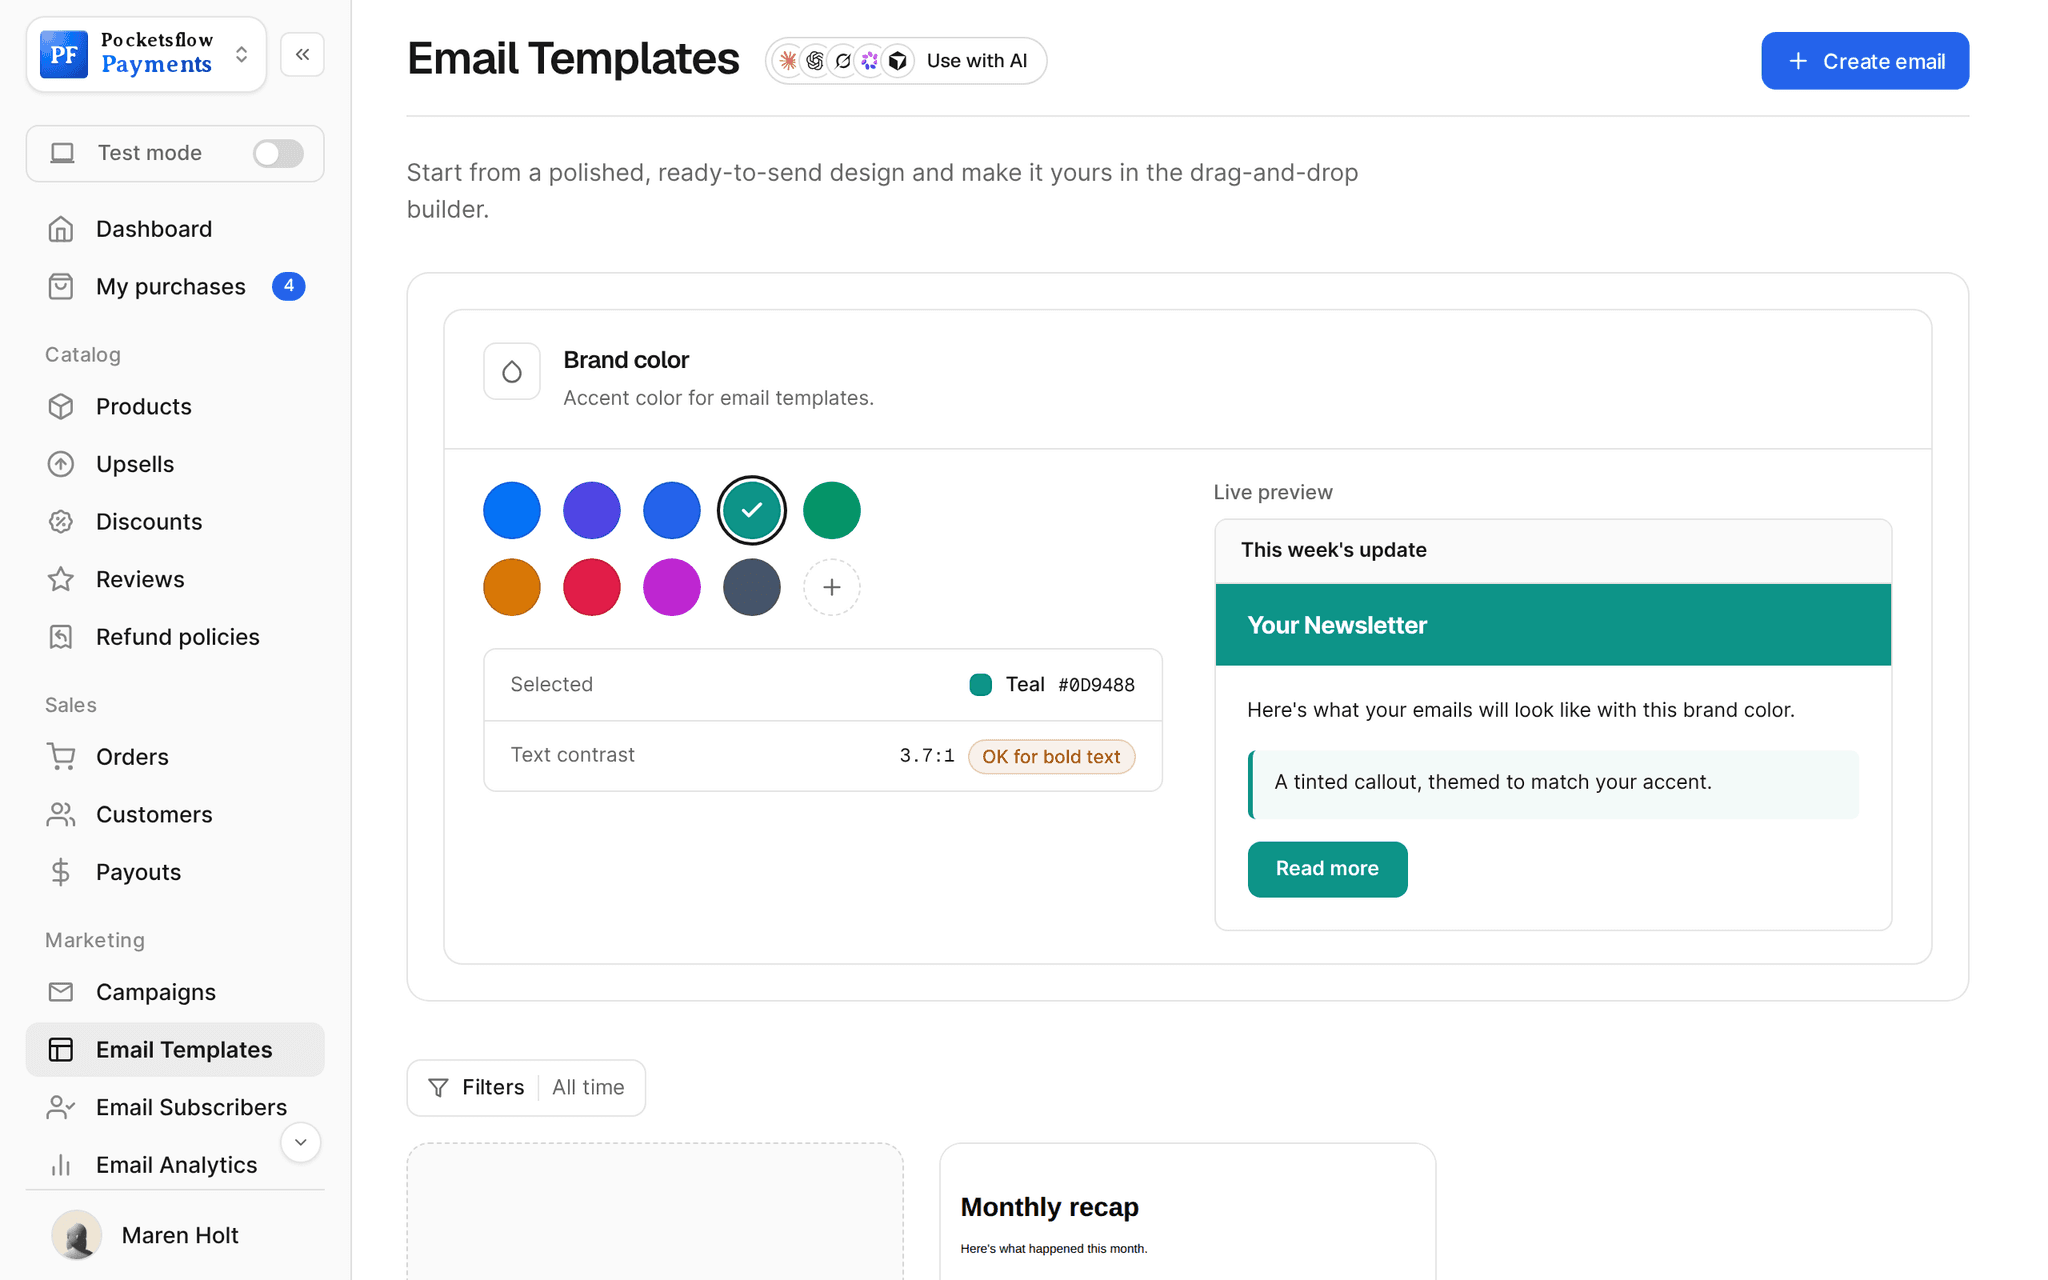This screenshot has height=1280, width=2048.
Task: Select the bright blue brand color swatch
Action: 512,510
